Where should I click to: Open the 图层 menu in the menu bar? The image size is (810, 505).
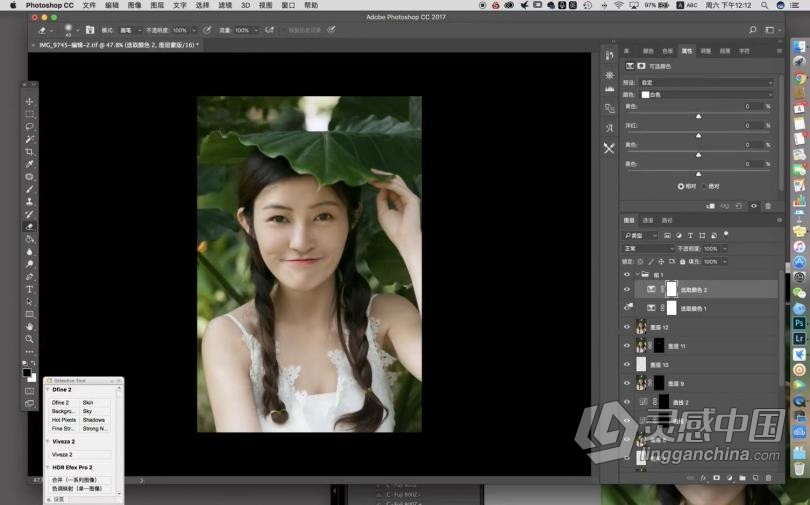[157, 5]
